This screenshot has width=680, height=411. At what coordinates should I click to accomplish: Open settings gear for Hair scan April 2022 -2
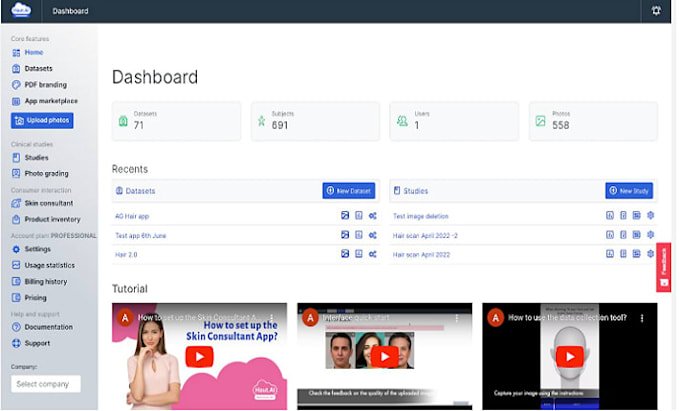[651, 235]
